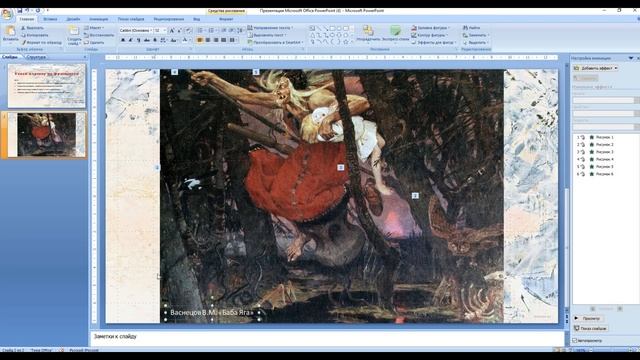Select the star shape in shapes gallery
The height and width of the screenshot is (360, 640).
click(346, 41)
